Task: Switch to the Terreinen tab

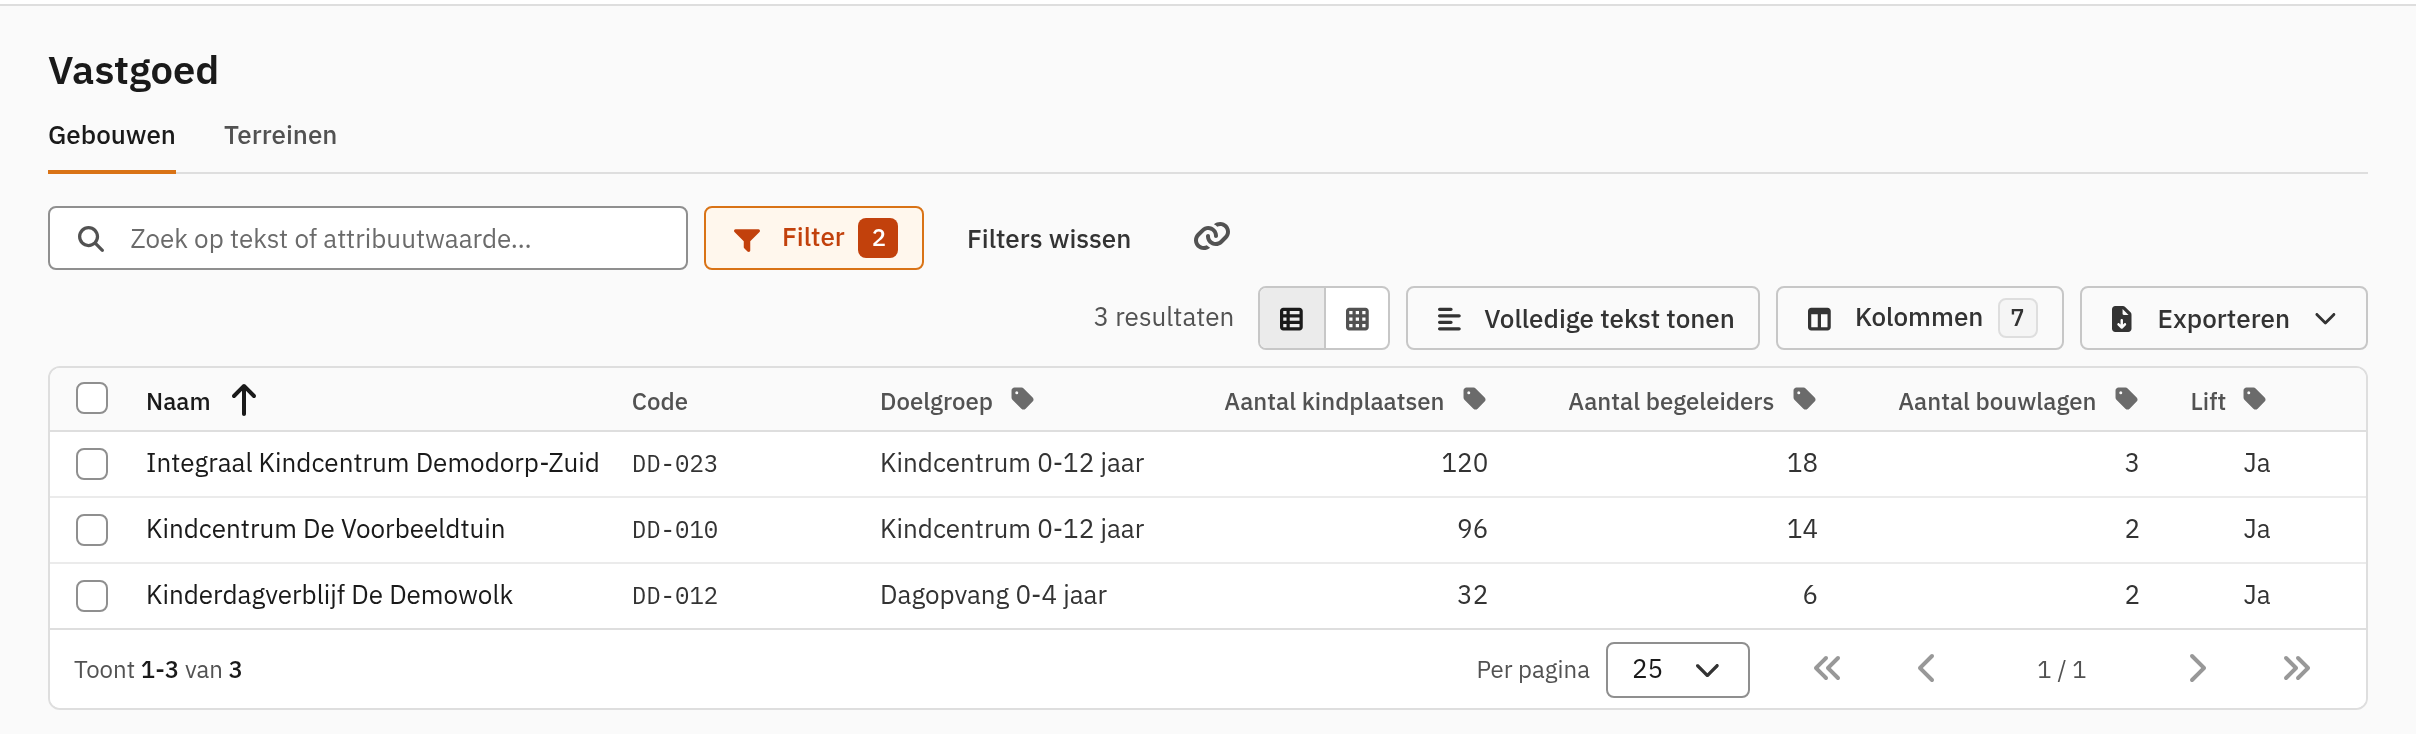Action: point(280,135)
